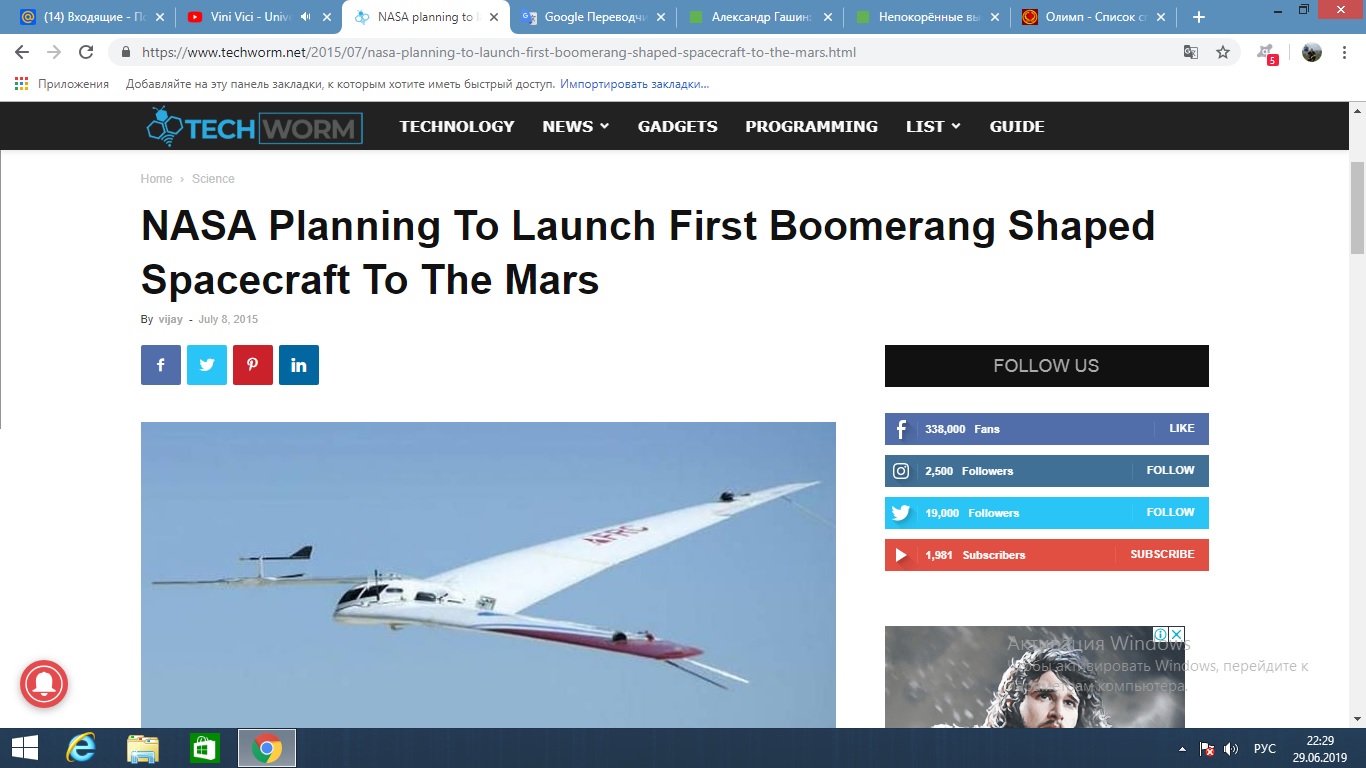Share article via Twitter bird icon
The height and width of the screenshot is (768, 1366).
click(207, 365)
